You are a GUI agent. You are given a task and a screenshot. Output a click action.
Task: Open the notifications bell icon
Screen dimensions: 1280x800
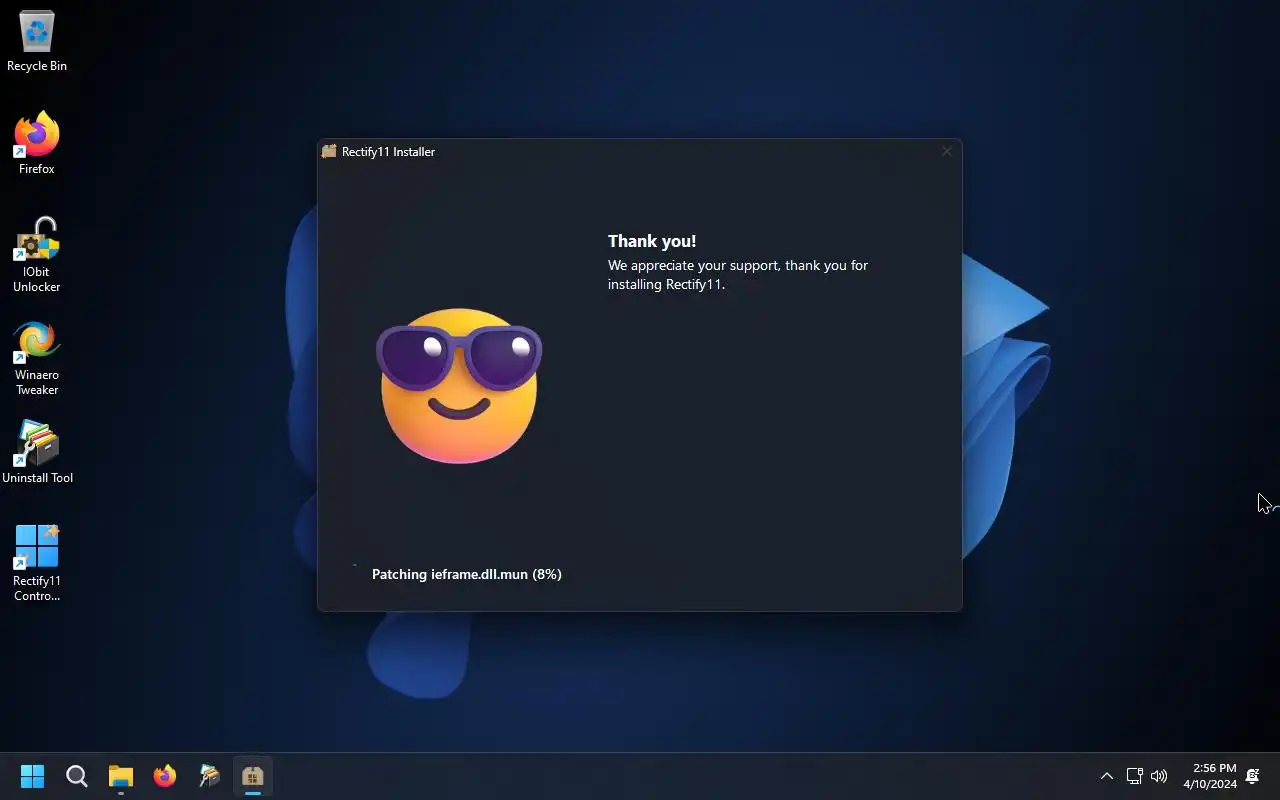coord(1253,776)
